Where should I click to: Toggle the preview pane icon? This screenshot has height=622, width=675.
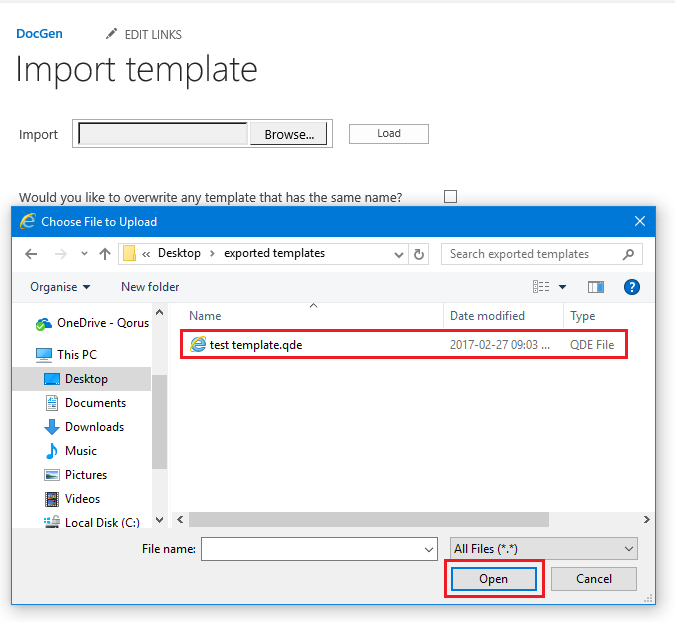click(596, 287)
